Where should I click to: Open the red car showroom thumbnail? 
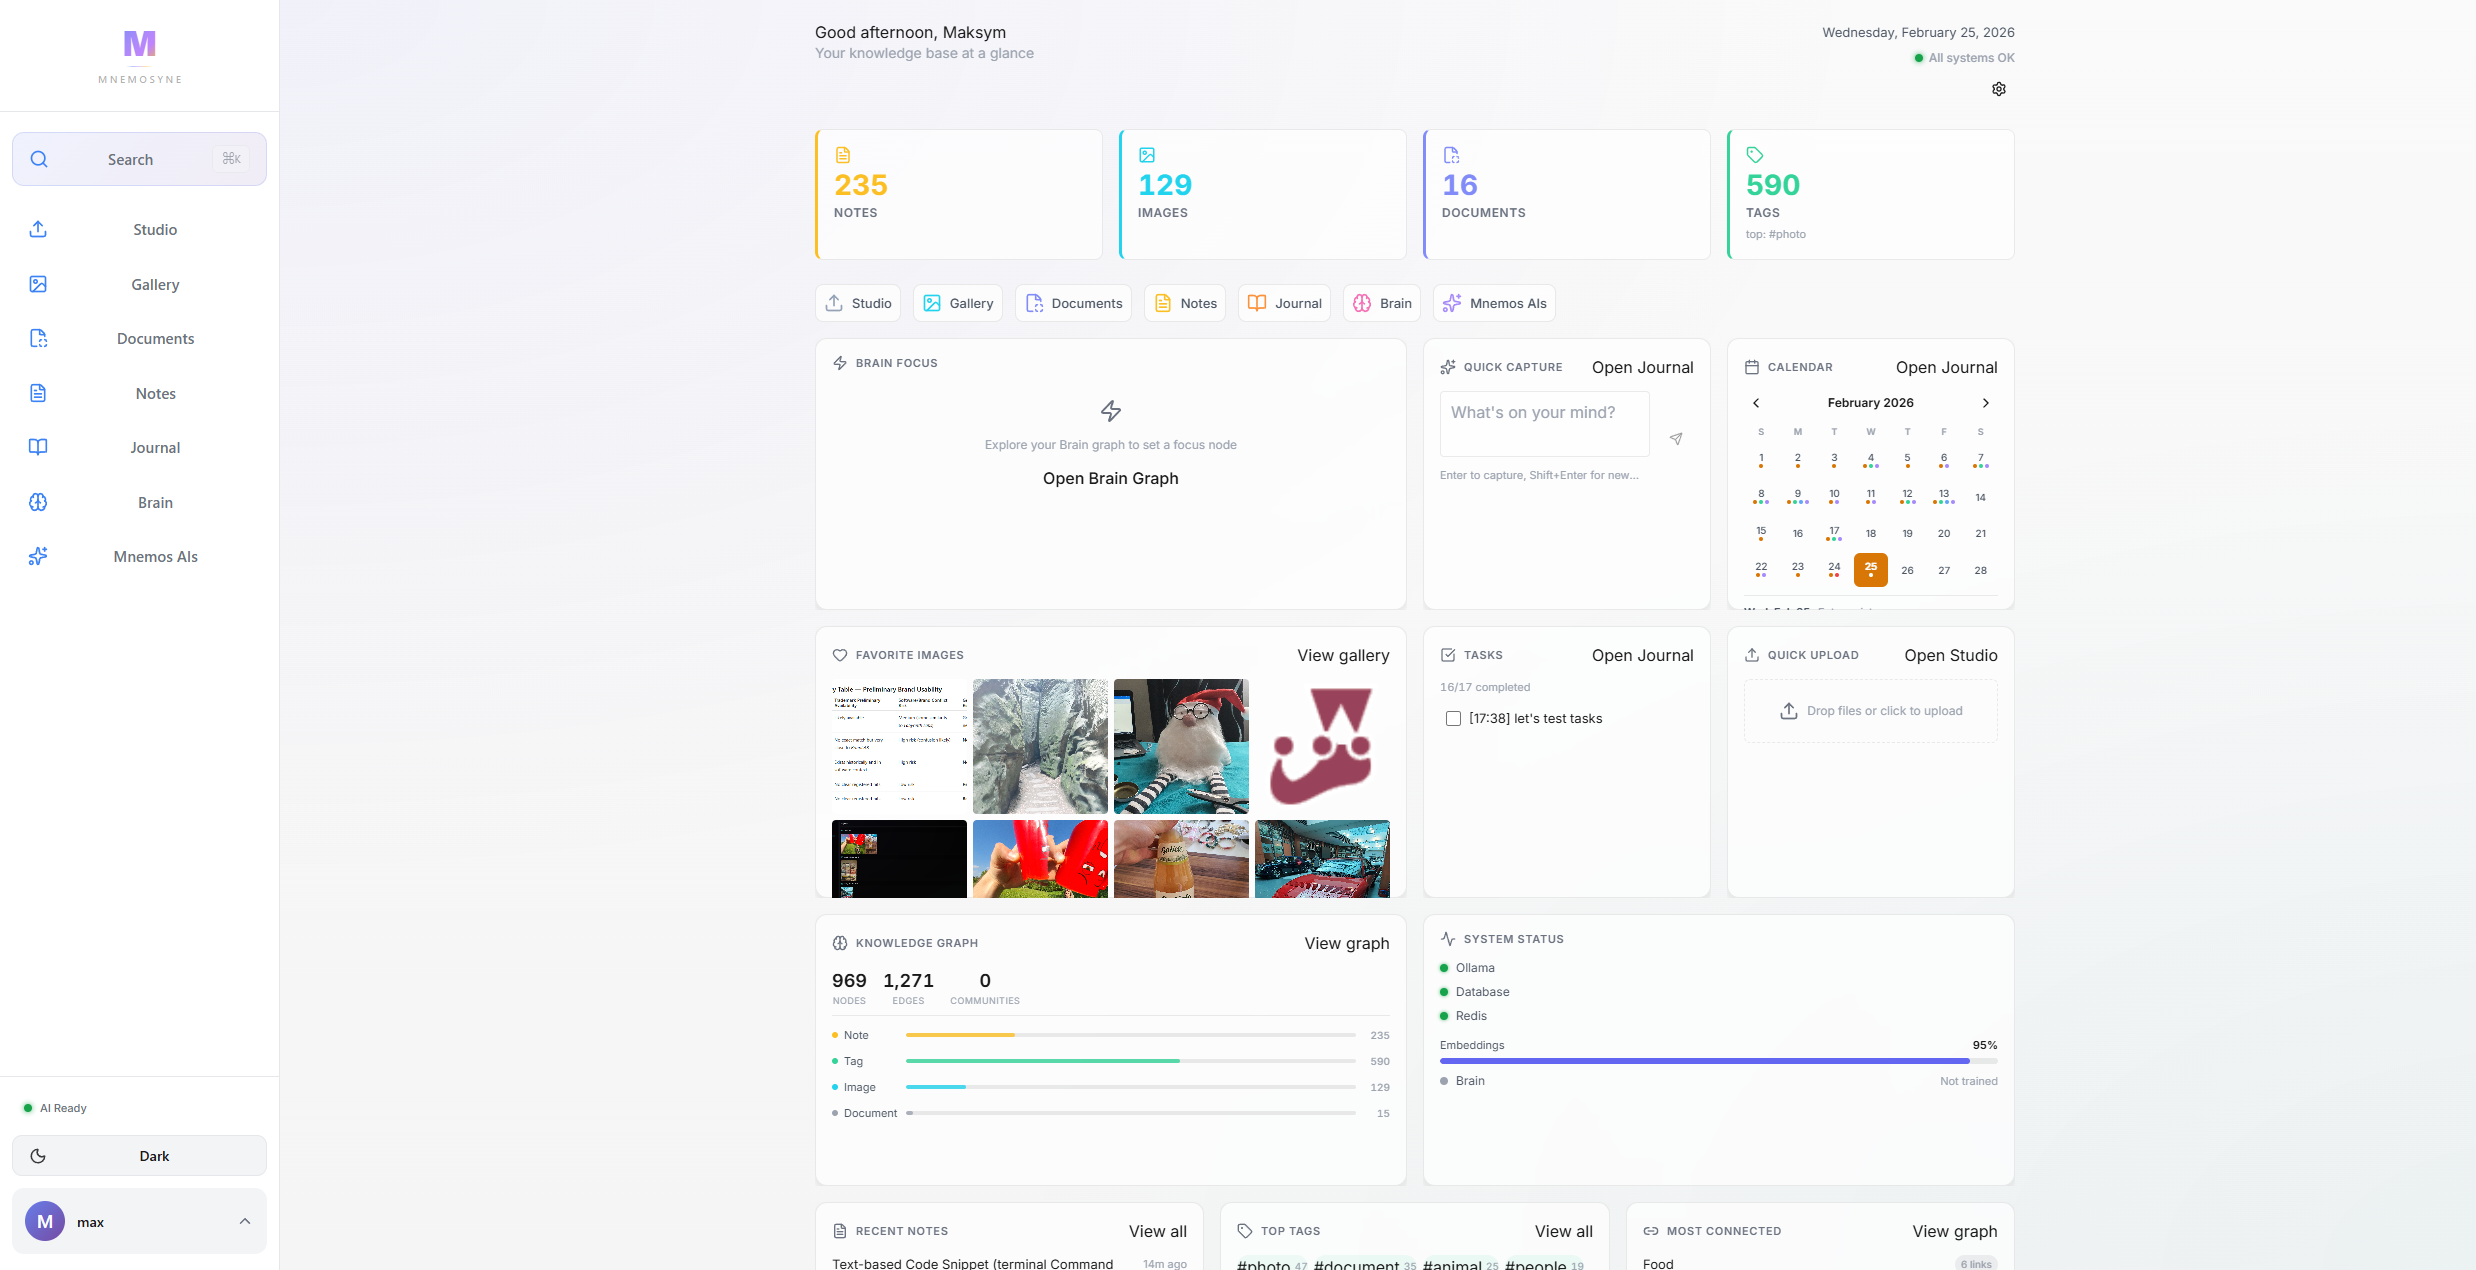click(1322, 859)
